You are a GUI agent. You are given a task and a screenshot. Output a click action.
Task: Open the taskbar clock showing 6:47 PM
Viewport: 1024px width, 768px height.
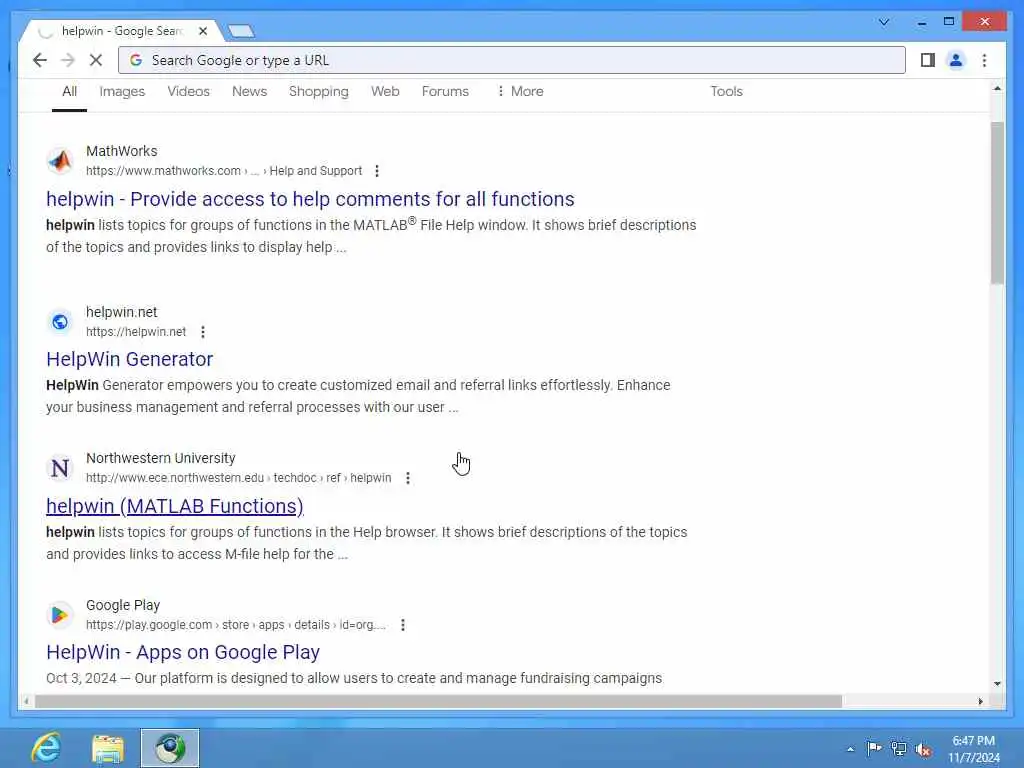coord(973,749)
